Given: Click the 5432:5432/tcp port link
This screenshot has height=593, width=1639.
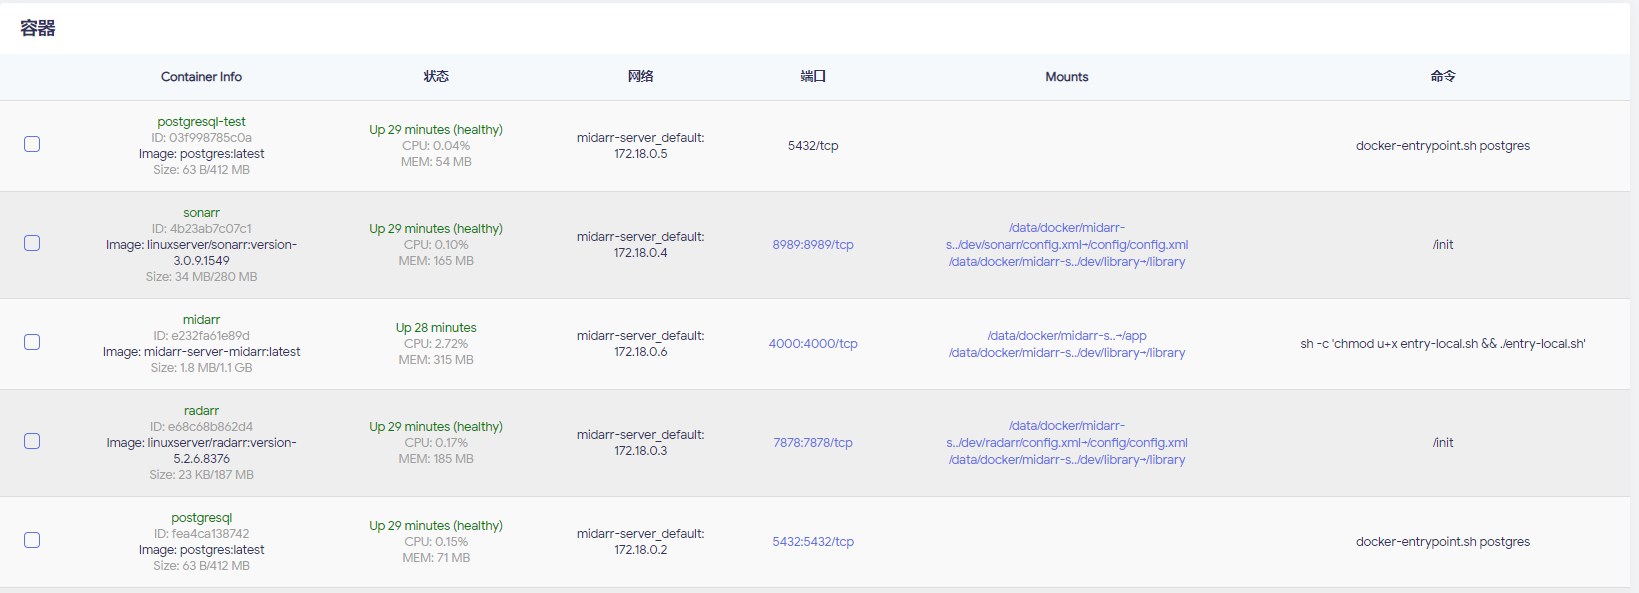Looking at the screenshot, I should [x=813, y=542].
